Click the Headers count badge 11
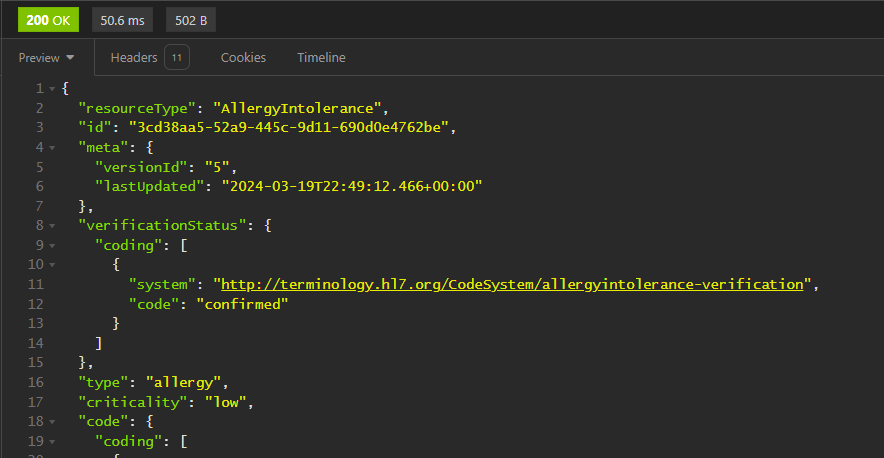The width and height of the screenshot is (884, 458). pos(177,58)
